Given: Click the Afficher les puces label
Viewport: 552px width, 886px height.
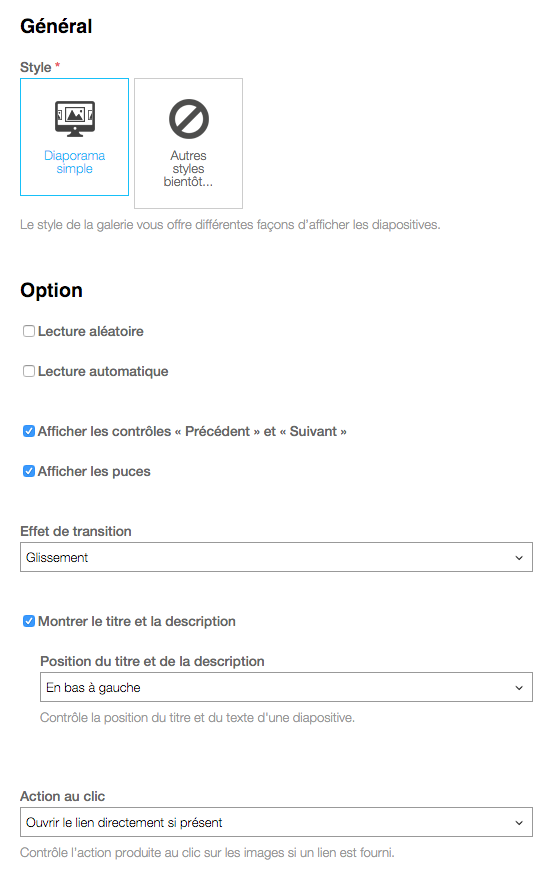Looking at the screenshot, I should (x=94, y=471).
